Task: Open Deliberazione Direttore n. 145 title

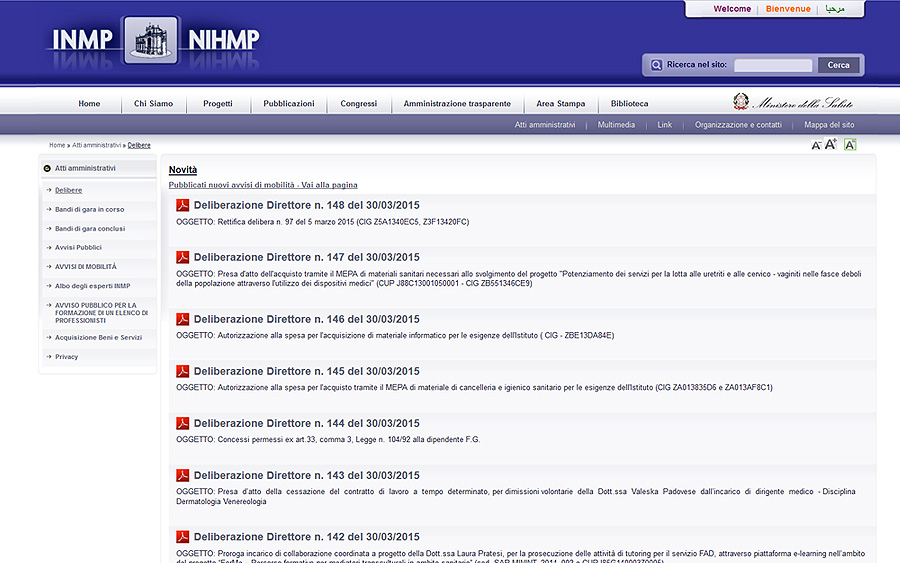Action: [x=307, y=372]
